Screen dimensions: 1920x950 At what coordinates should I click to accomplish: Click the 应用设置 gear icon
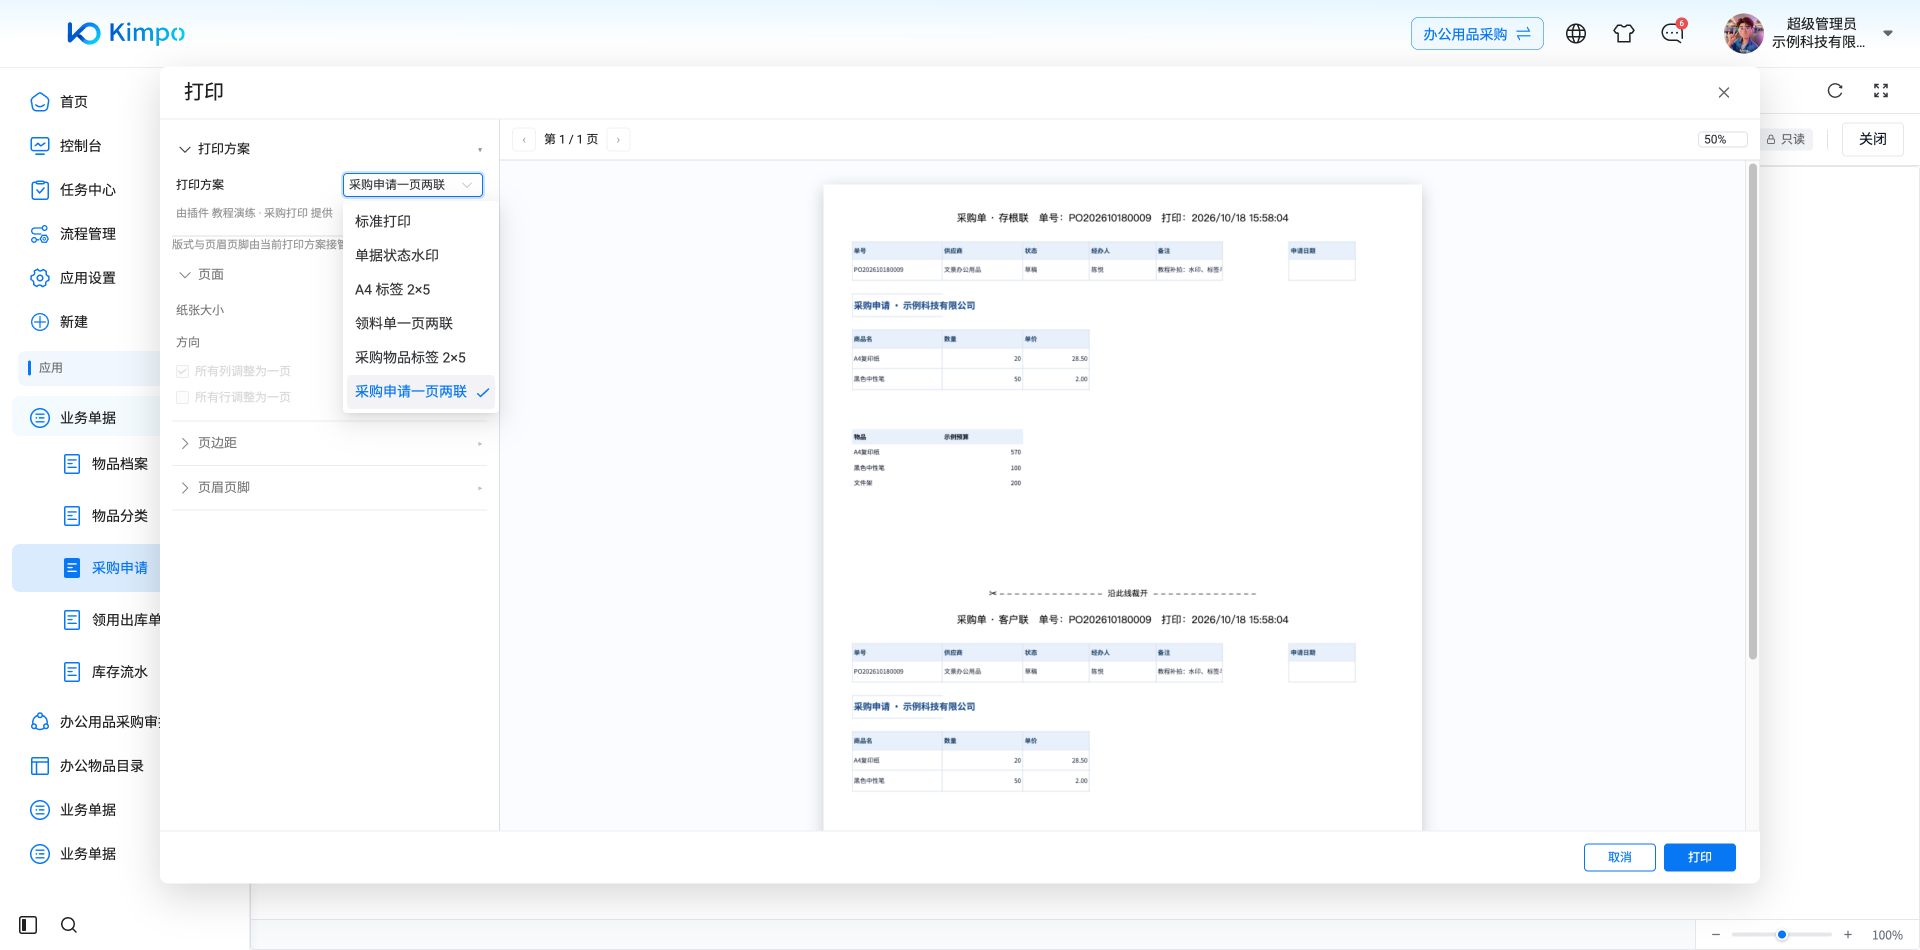[x=40, y=278]
